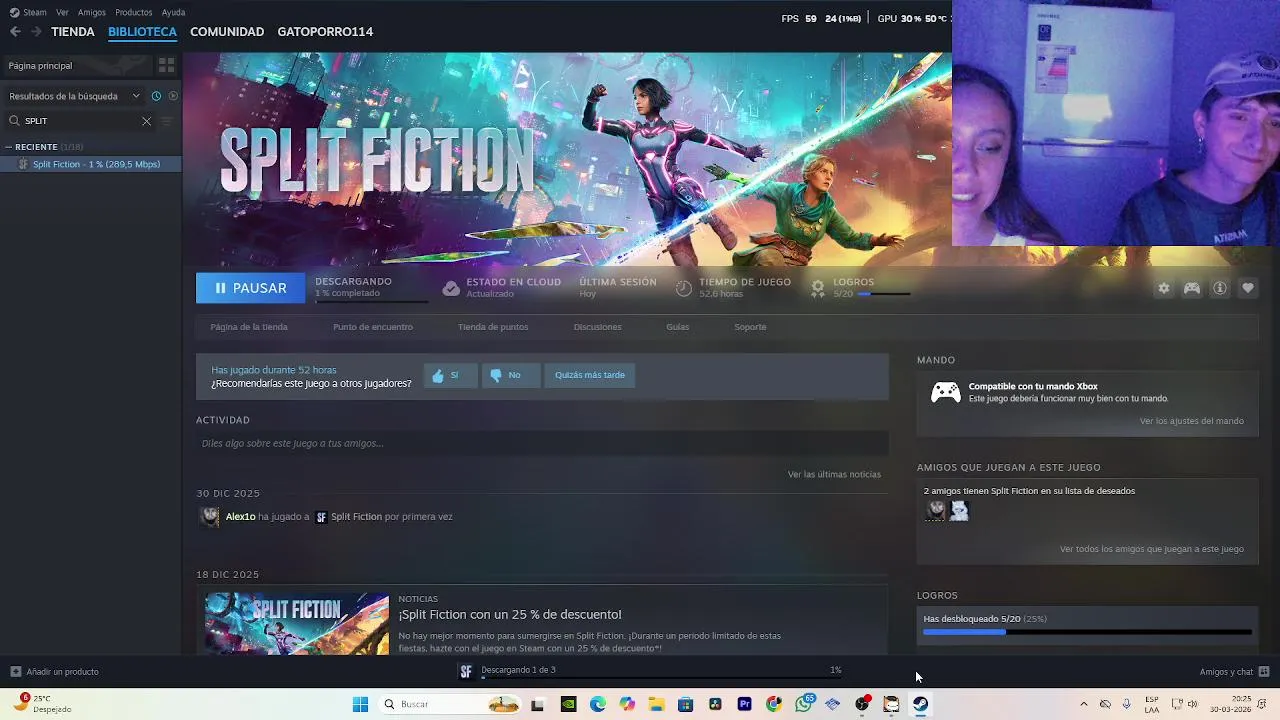The height and width of the screenshot is (720, 1280).
Task: Switch to the BIBLIOTECA tab
Action: pos(142,32)
